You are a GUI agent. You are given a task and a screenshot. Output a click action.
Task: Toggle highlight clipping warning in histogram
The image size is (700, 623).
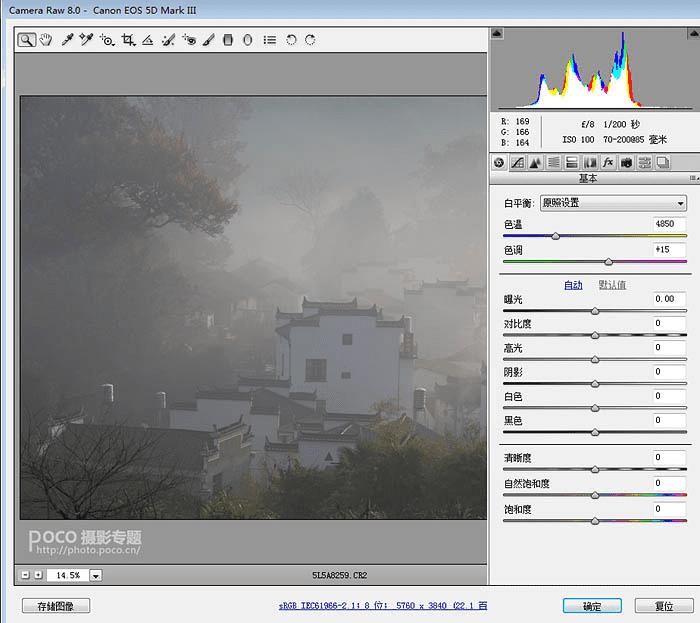(694, 33)
